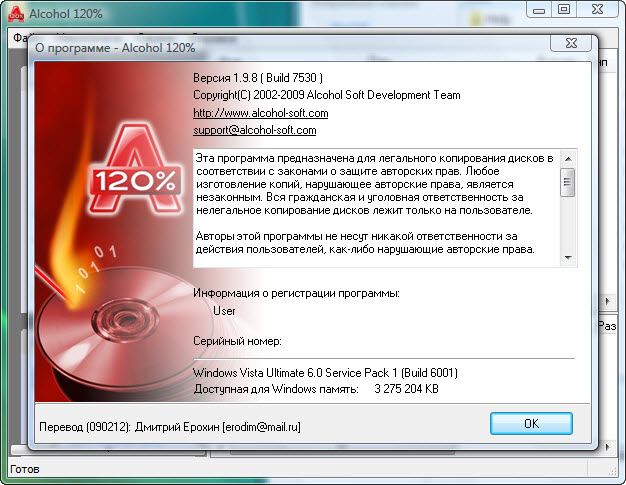This screenshot has width=626, height=485.
Task: Click paragraph starting 'Авторы этой программы'
Action: [x=365, y=243]
